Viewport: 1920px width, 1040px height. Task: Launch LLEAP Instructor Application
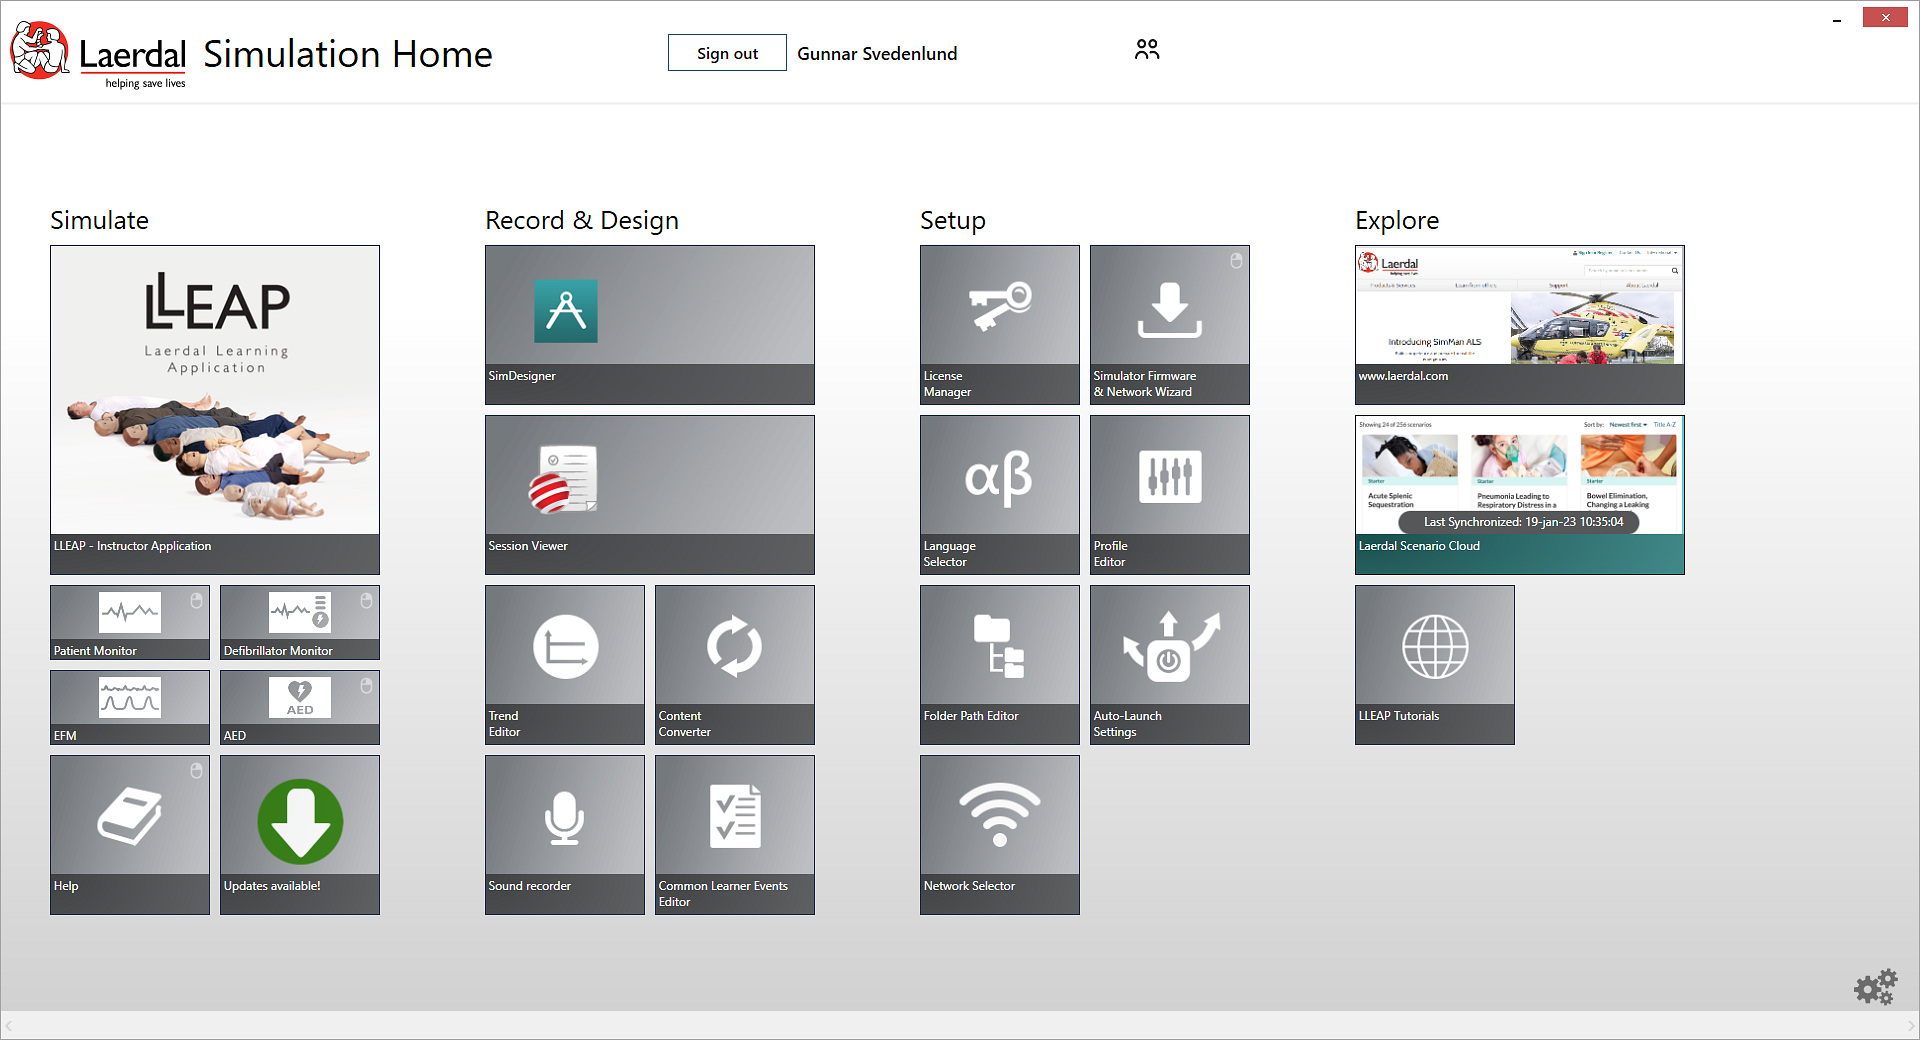tap(215, 409)
